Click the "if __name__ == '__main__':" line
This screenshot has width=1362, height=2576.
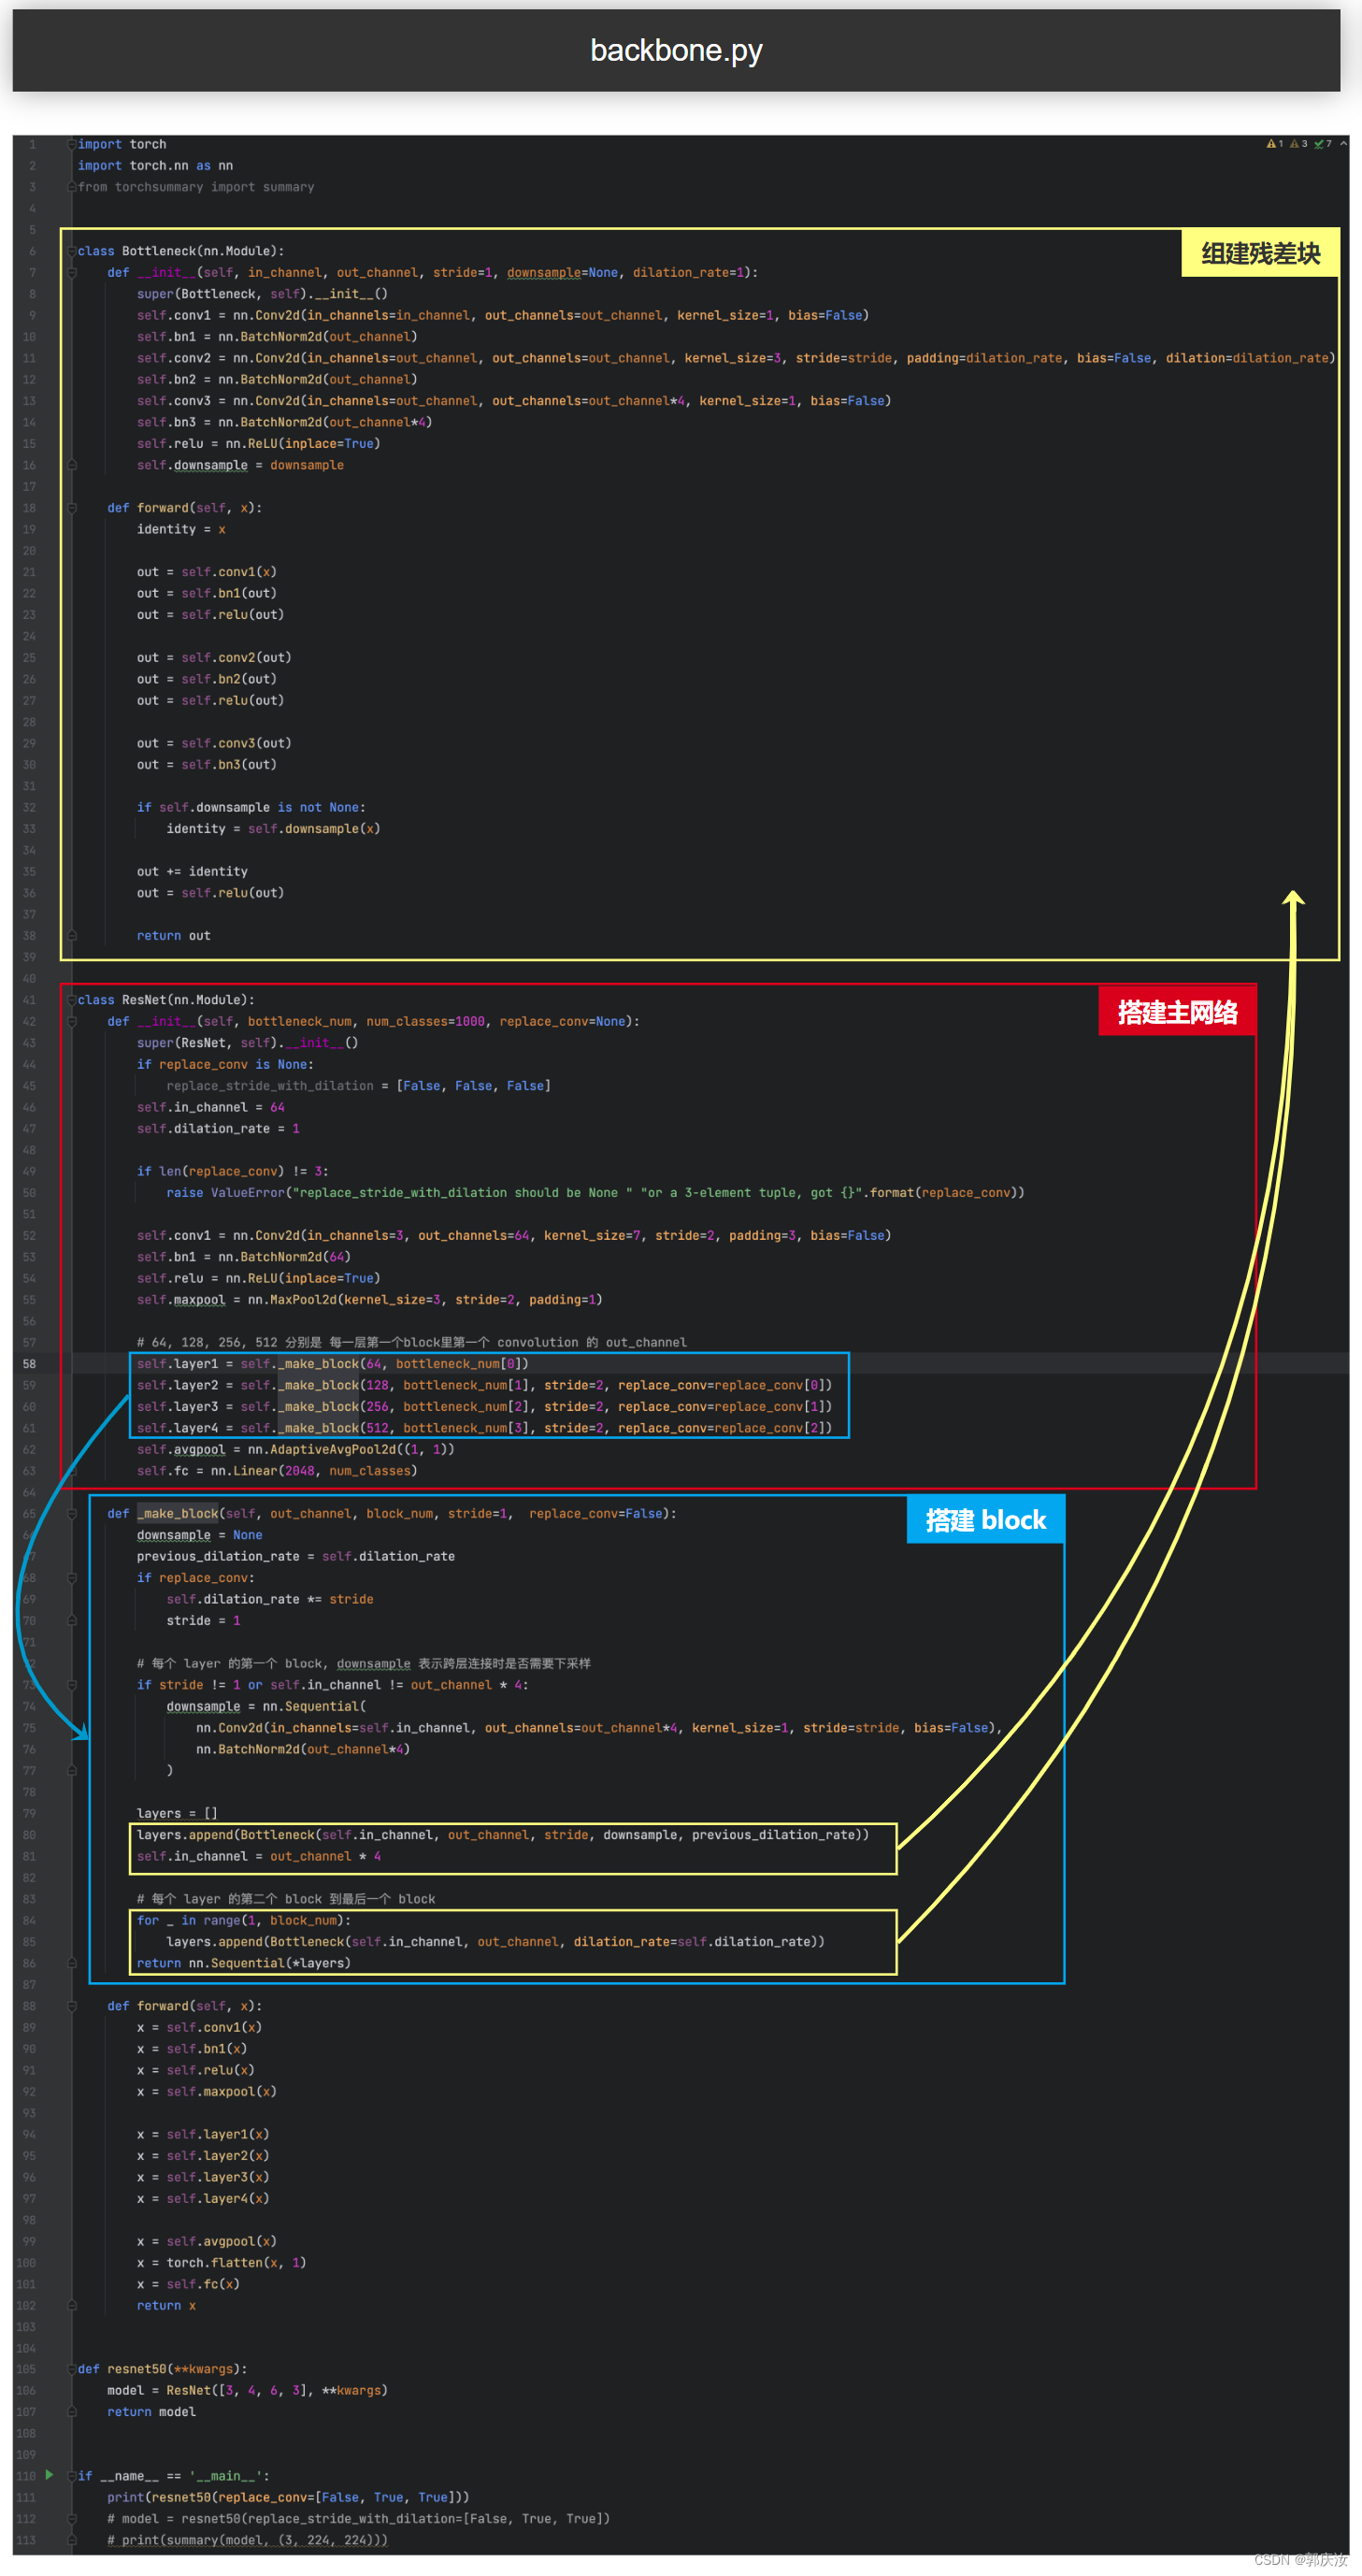click(174, 2476)
